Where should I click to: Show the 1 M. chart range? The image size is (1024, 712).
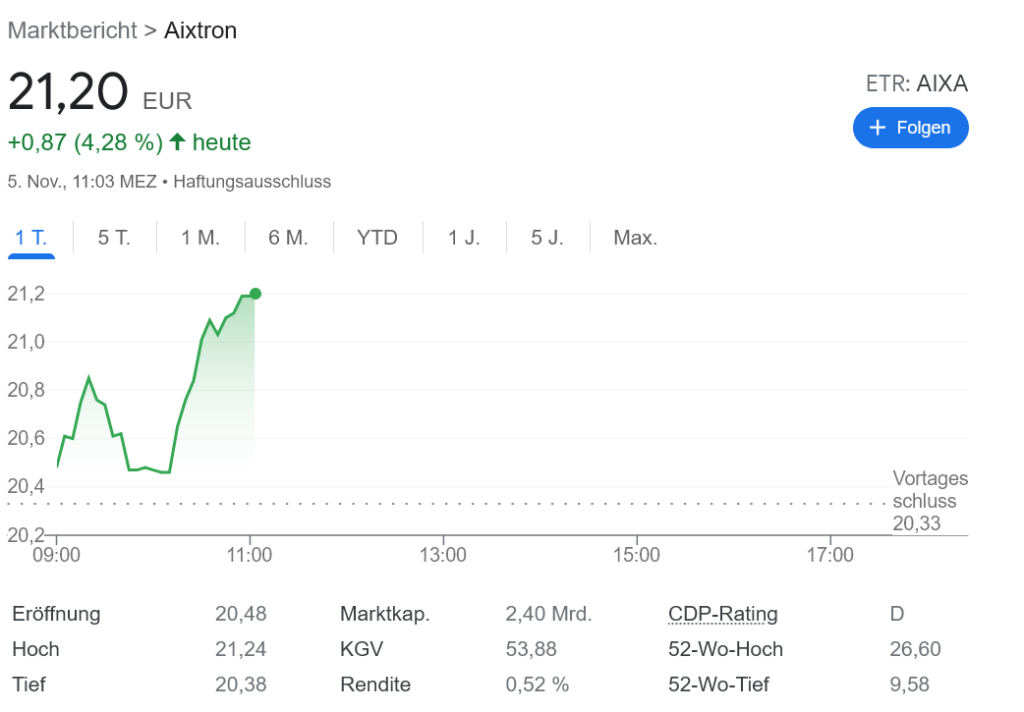pyautogui.click(x=200, y=238)
